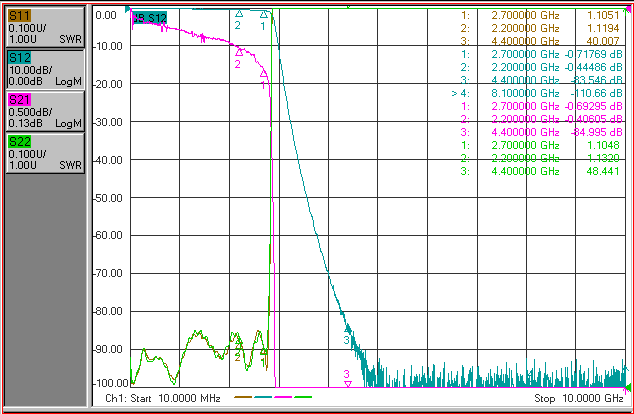
Task: Click teal S12 marker 2 triangle
Action: tap(239, 14)
